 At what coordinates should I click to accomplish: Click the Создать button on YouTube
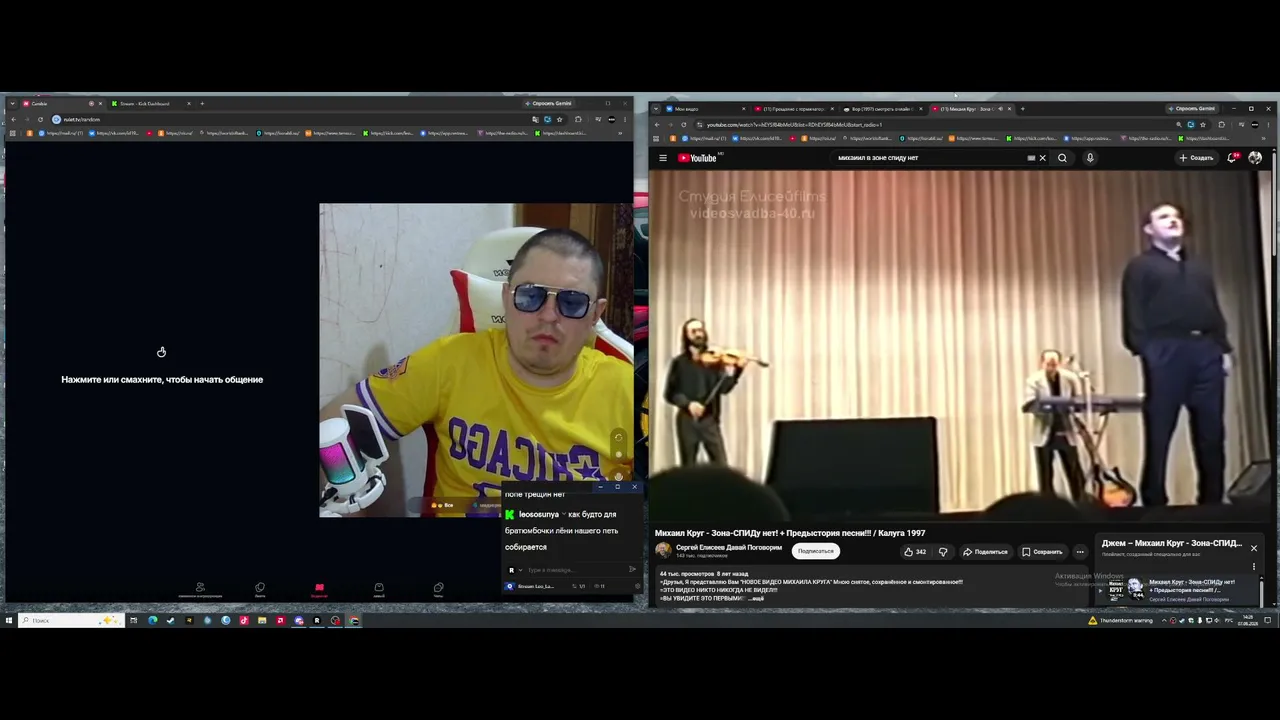pos(1196,158)
